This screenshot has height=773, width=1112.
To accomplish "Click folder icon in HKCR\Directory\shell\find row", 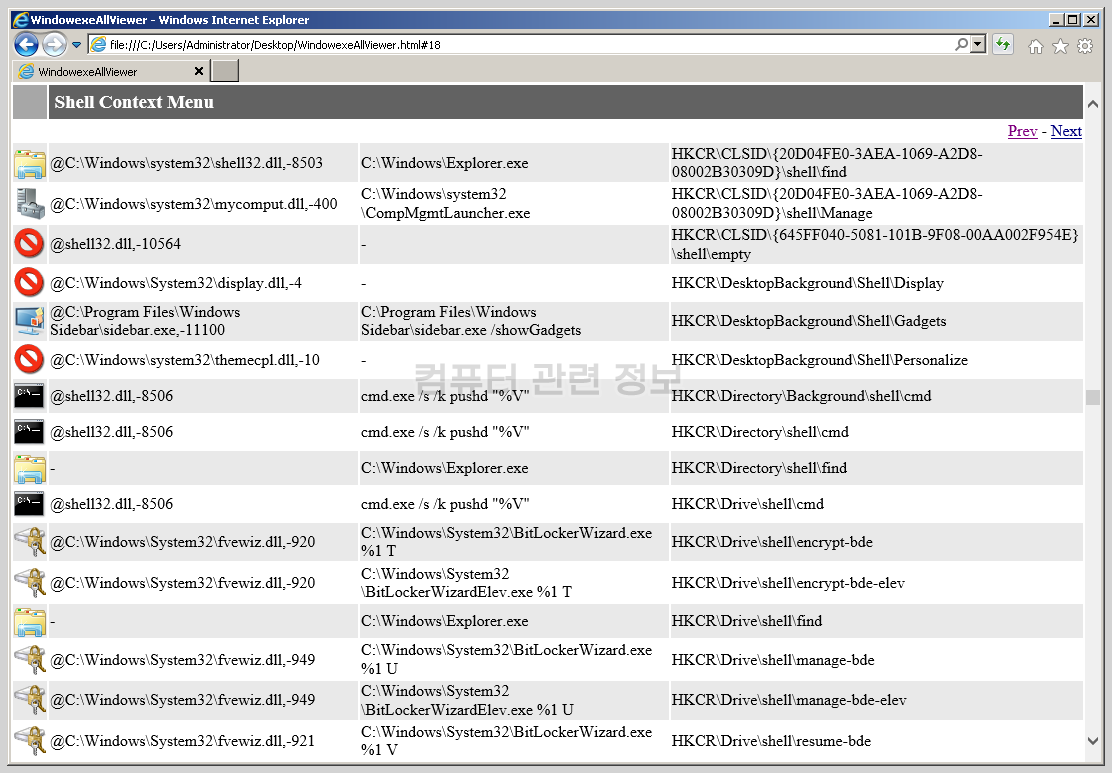I will (x=30, y=468).
